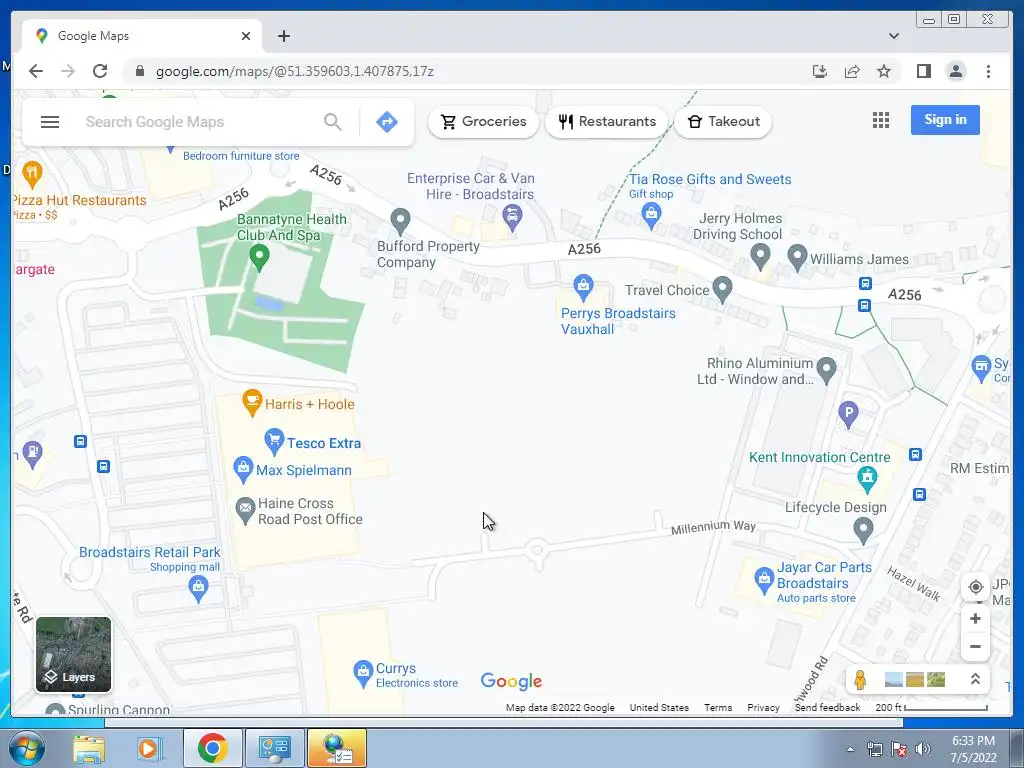Click the blue Sign in button
Image resolution: width=1024 pixels, height=768 pixels.
(x=945, y=120)
